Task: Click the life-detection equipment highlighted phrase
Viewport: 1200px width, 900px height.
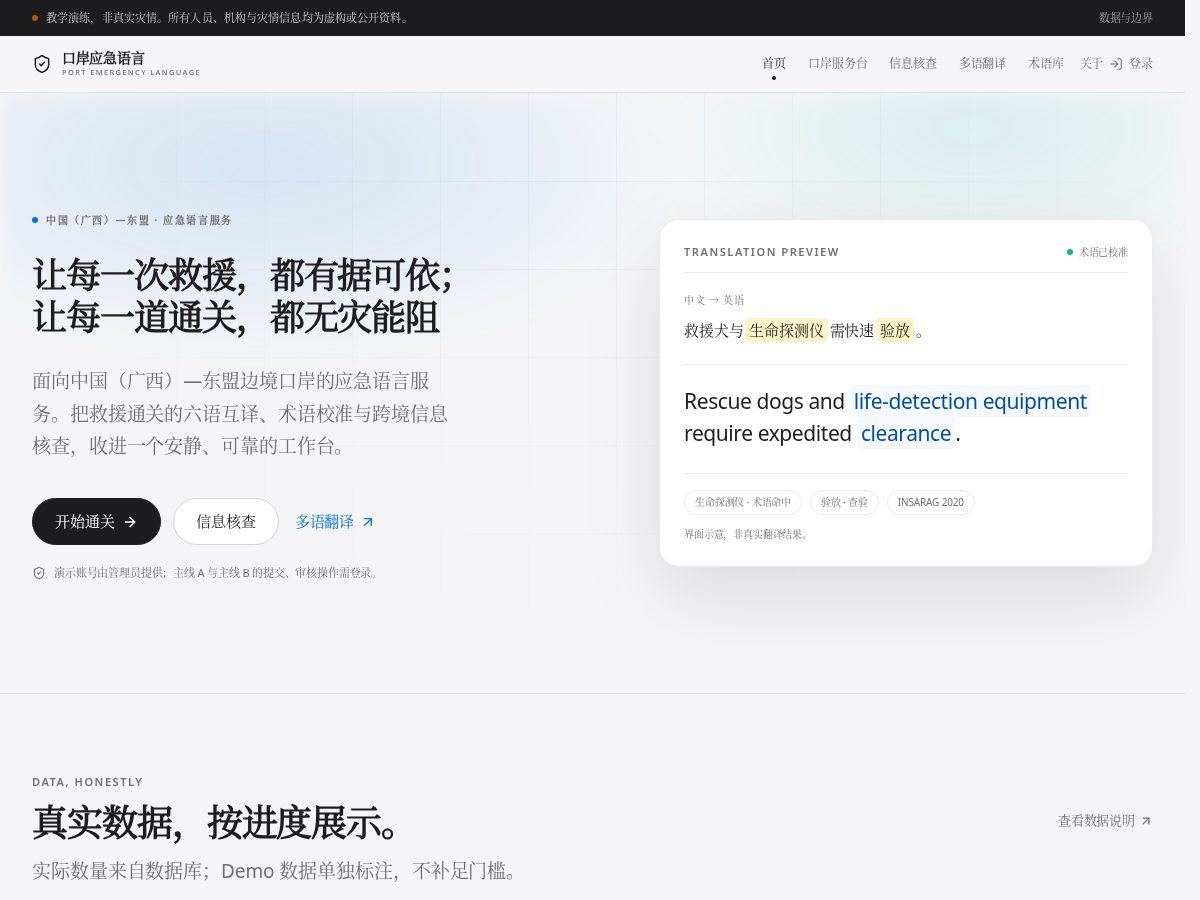Action: 970,401
